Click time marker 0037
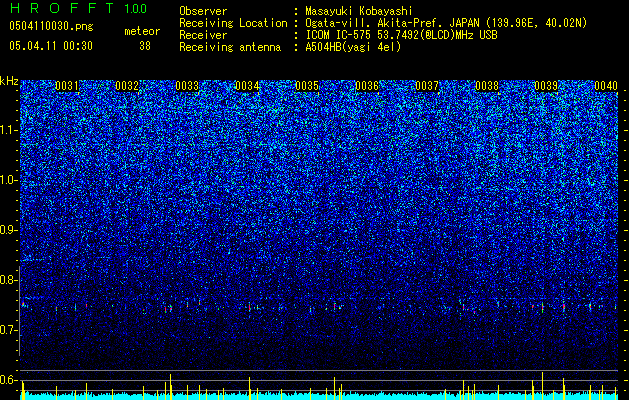The width and height of the screenshot is (629, 400). tap(427, 86)
